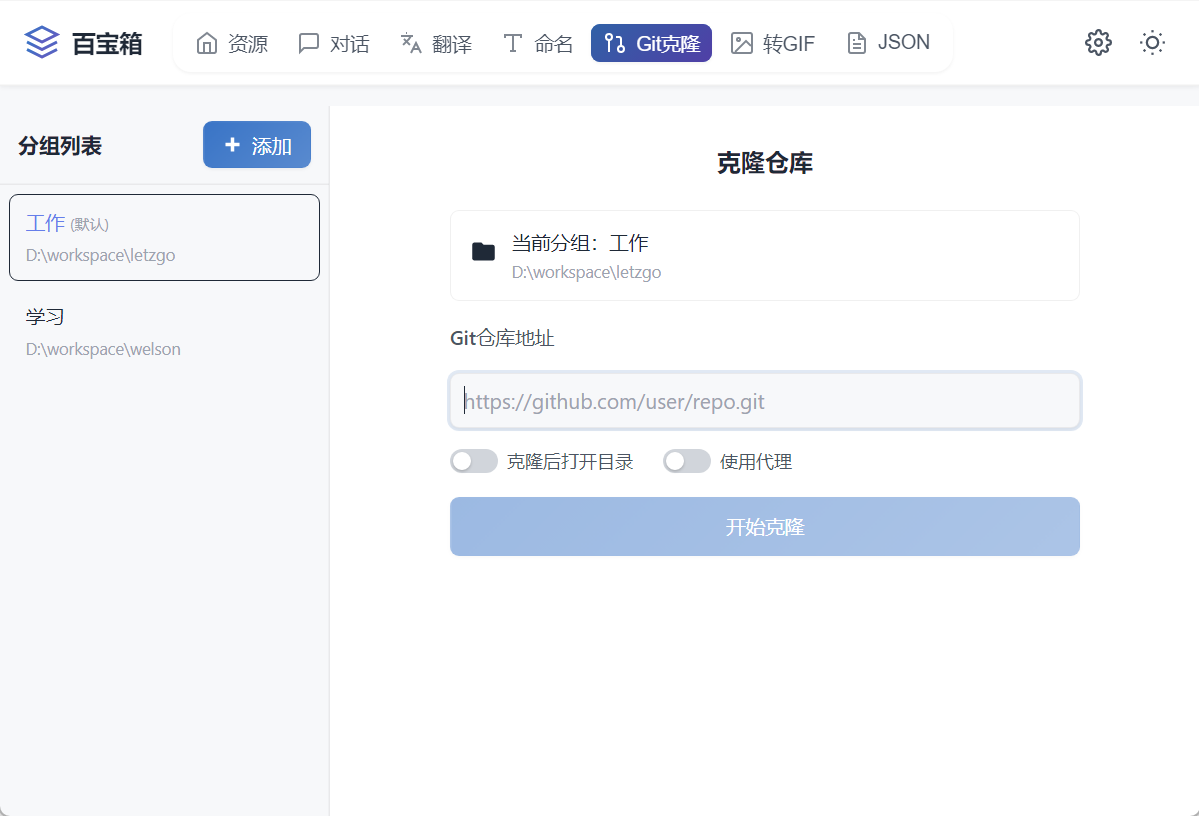Click the Git仓库地址 label
This screenshot has height=816, width=1199.
[x=502, y=338]
